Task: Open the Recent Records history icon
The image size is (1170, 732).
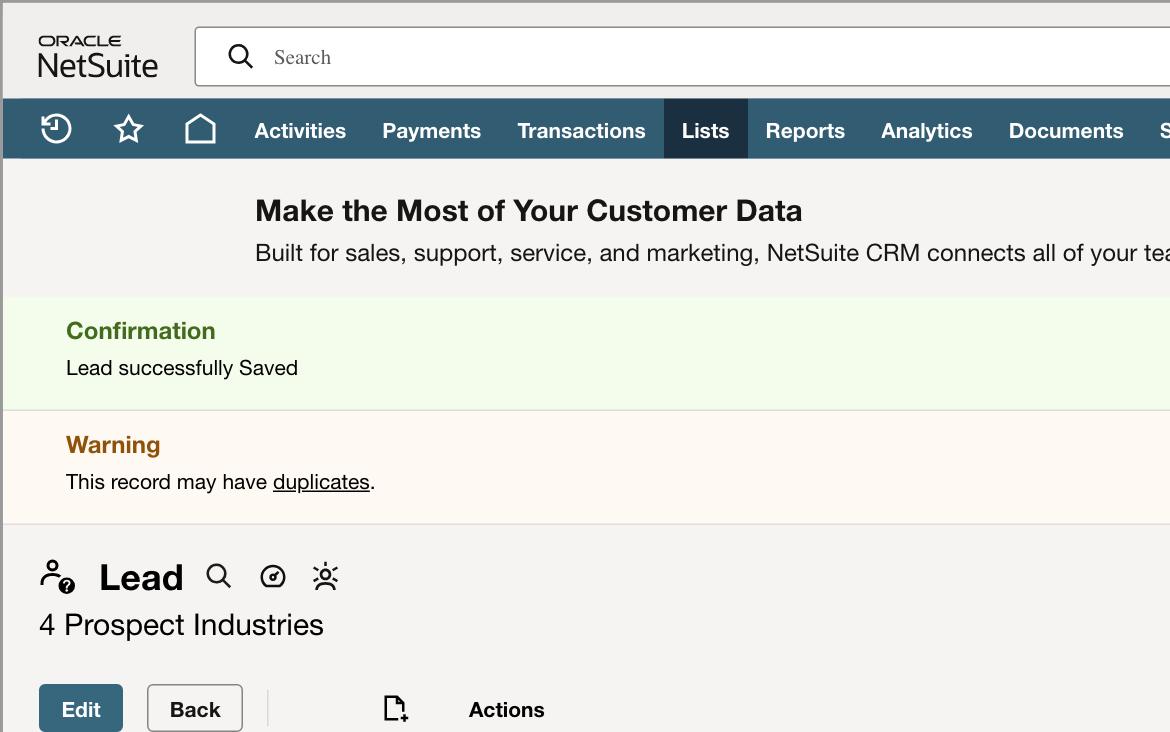Action: (x=56, y=129)
